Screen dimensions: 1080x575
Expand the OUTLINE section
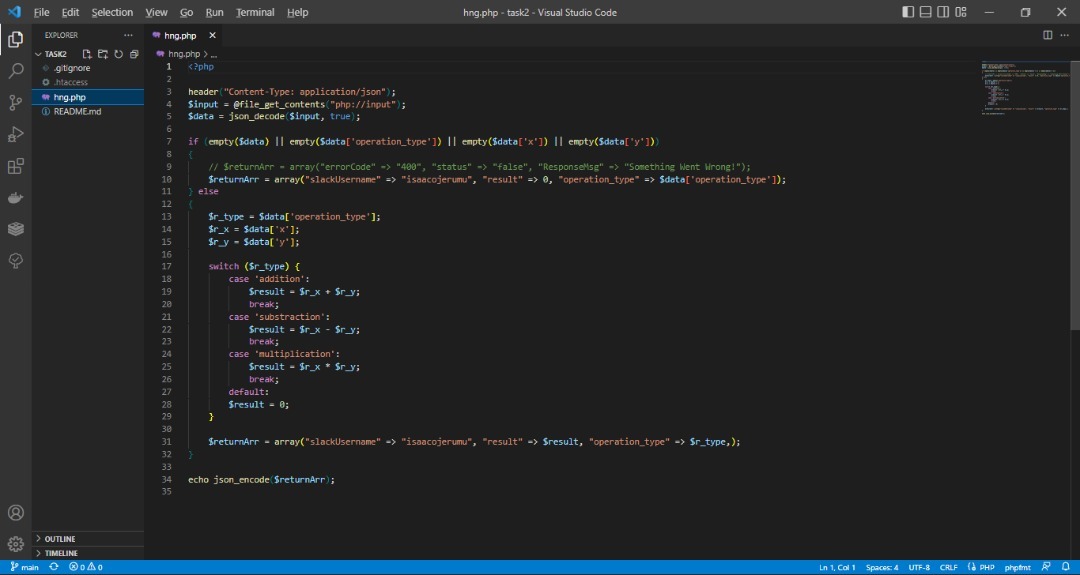point(60,539)
